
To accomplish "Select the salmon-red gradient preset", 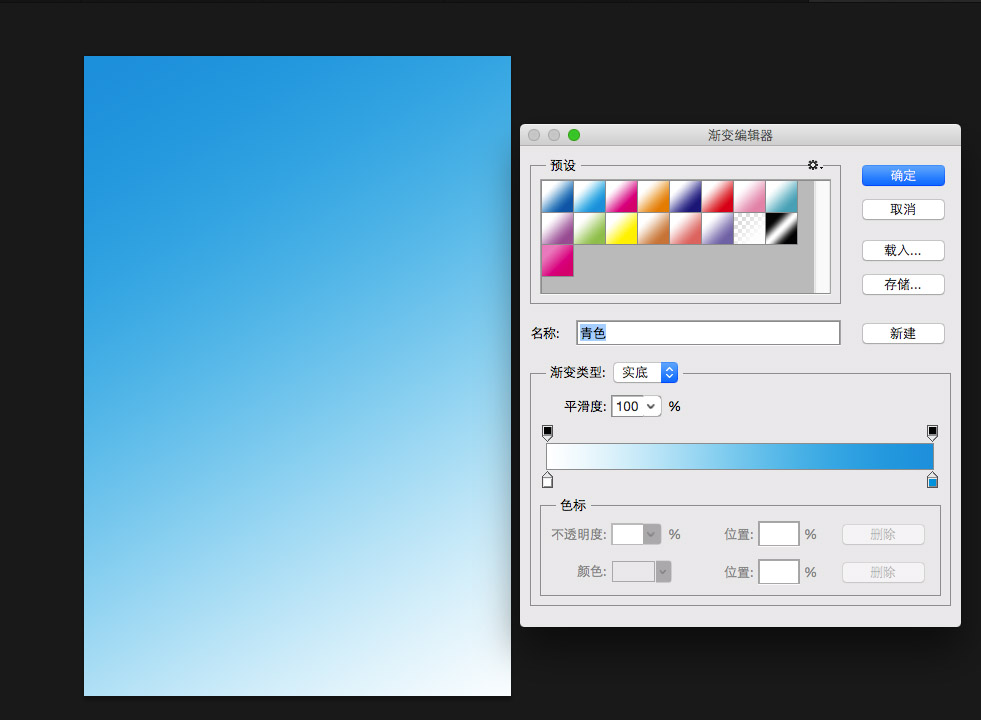I will coord(685,228).
